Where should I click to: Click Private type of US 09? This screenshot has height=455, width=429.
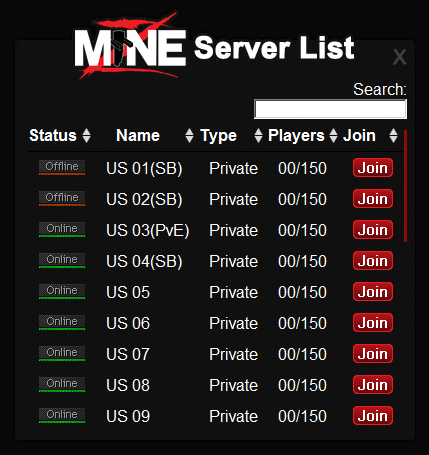point(234,416)
